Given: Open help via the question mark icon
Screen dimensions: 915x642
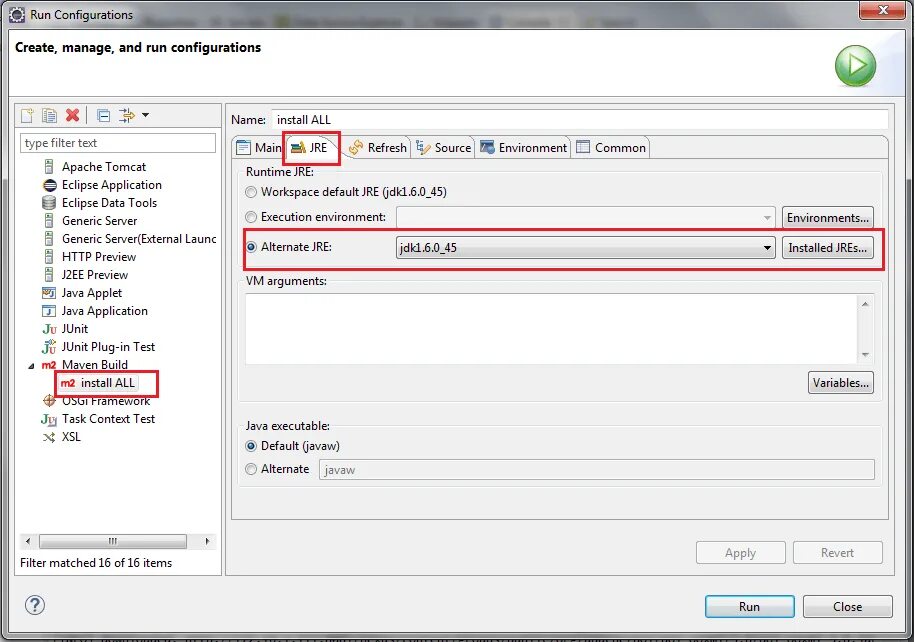Looking at the screenshot, I should (x=35, y=605).
